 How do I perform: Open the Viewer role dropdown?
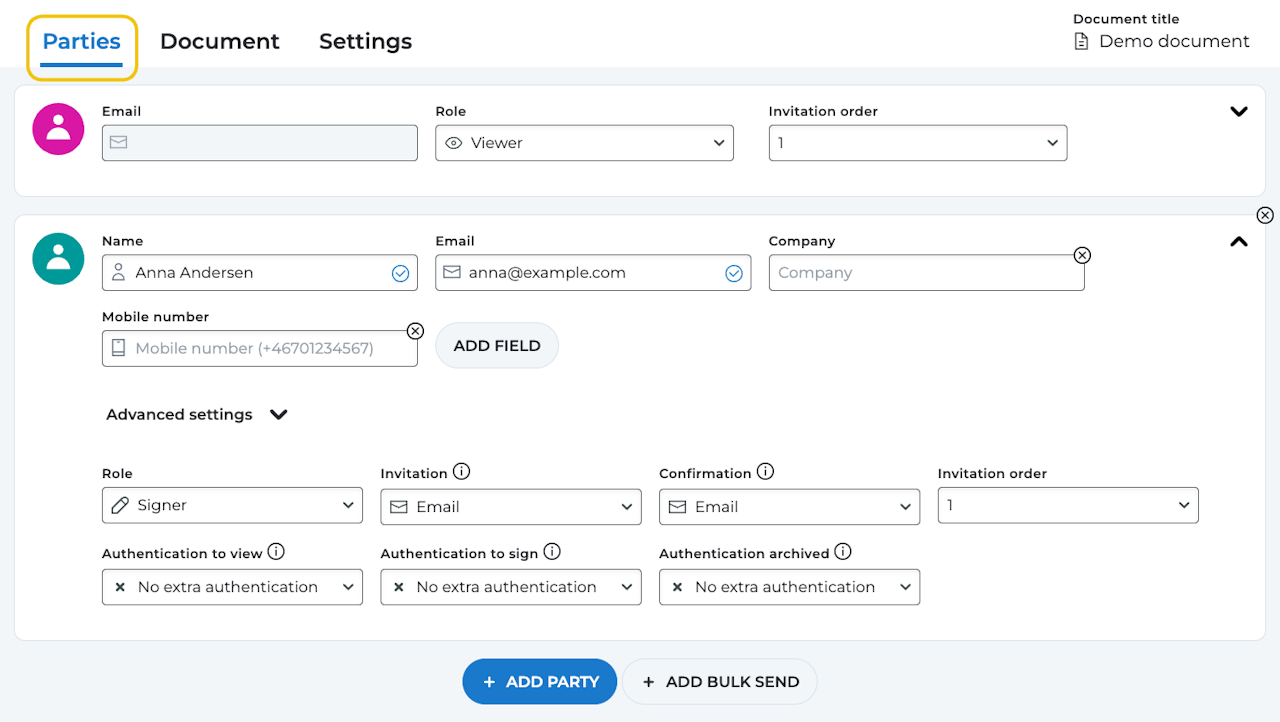tap(584, 143)
